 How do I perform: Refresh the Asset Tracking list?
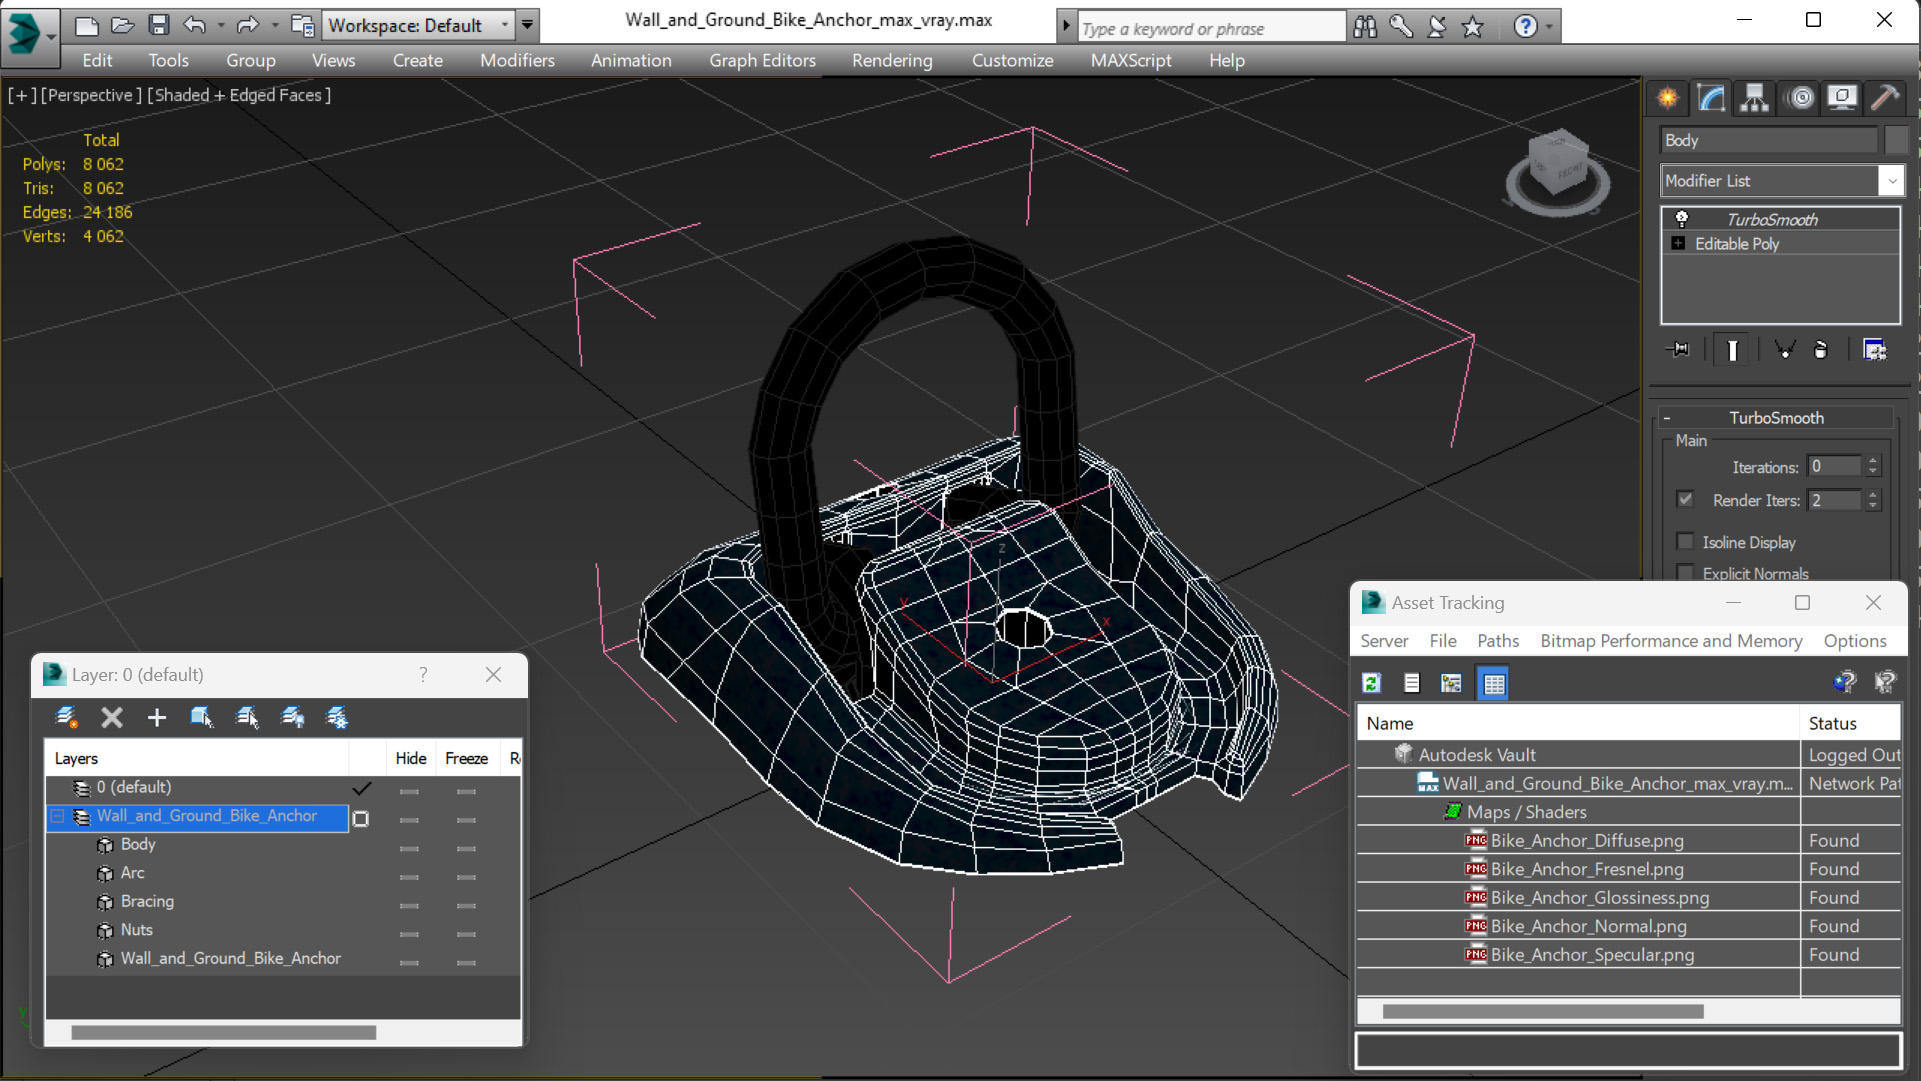[1371, 683]
